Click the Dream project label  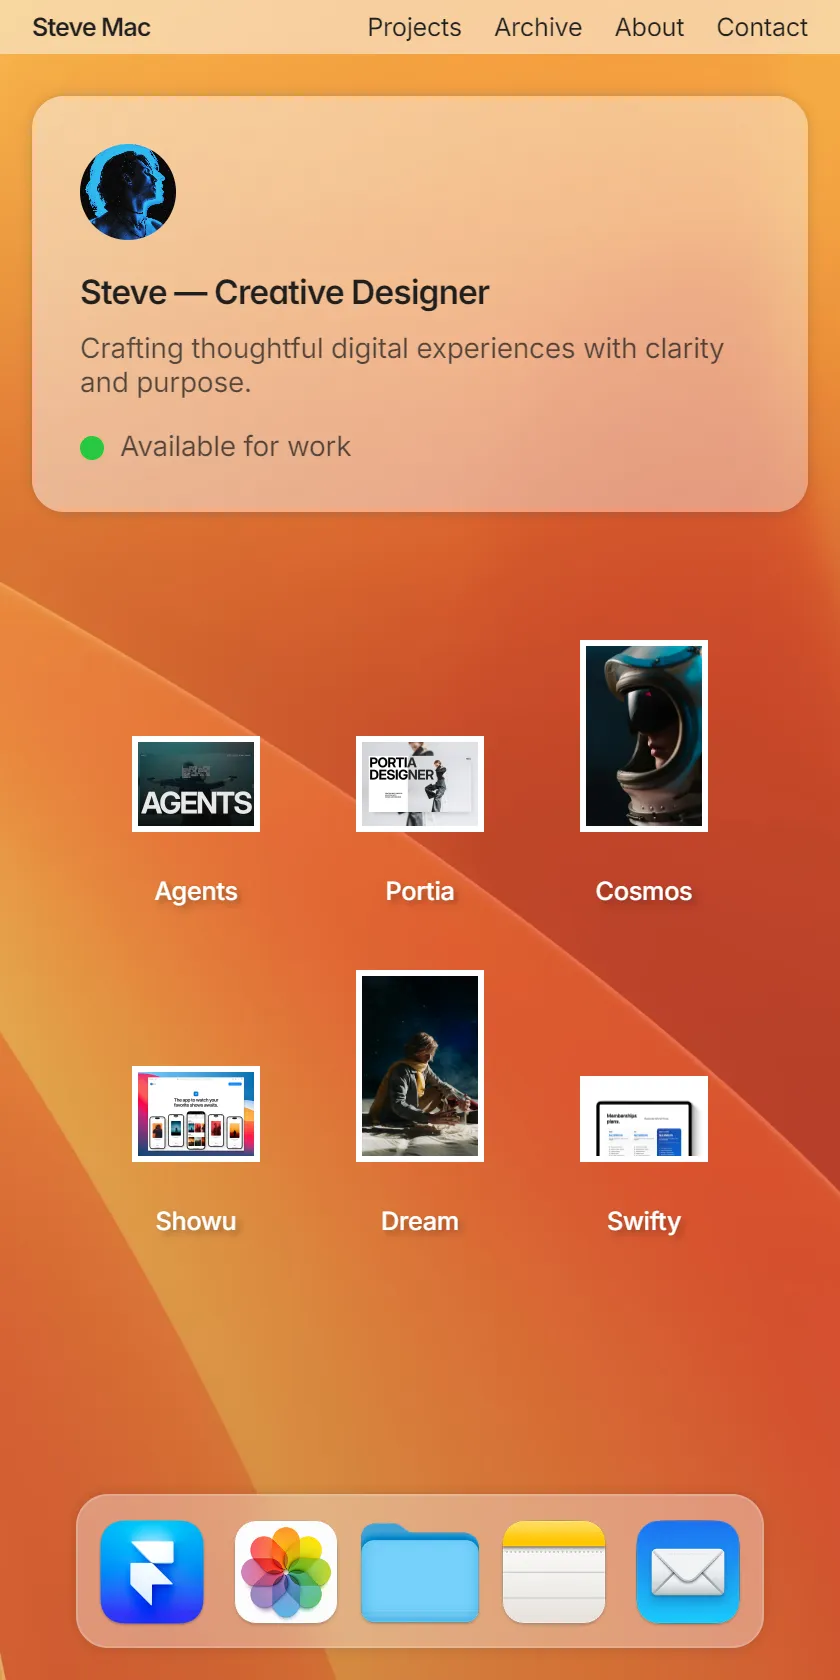pos(420,1221)
